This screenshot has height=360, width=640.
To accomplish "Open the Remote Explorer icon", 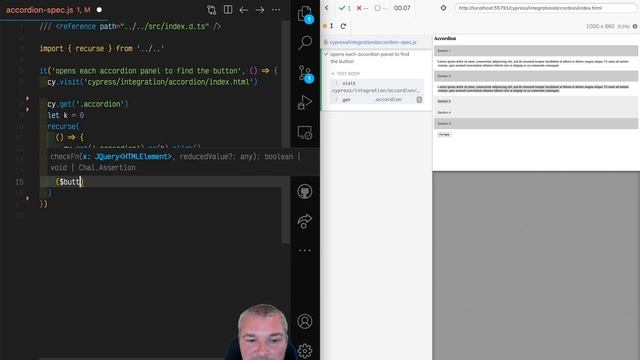I will tap(304, 132).
